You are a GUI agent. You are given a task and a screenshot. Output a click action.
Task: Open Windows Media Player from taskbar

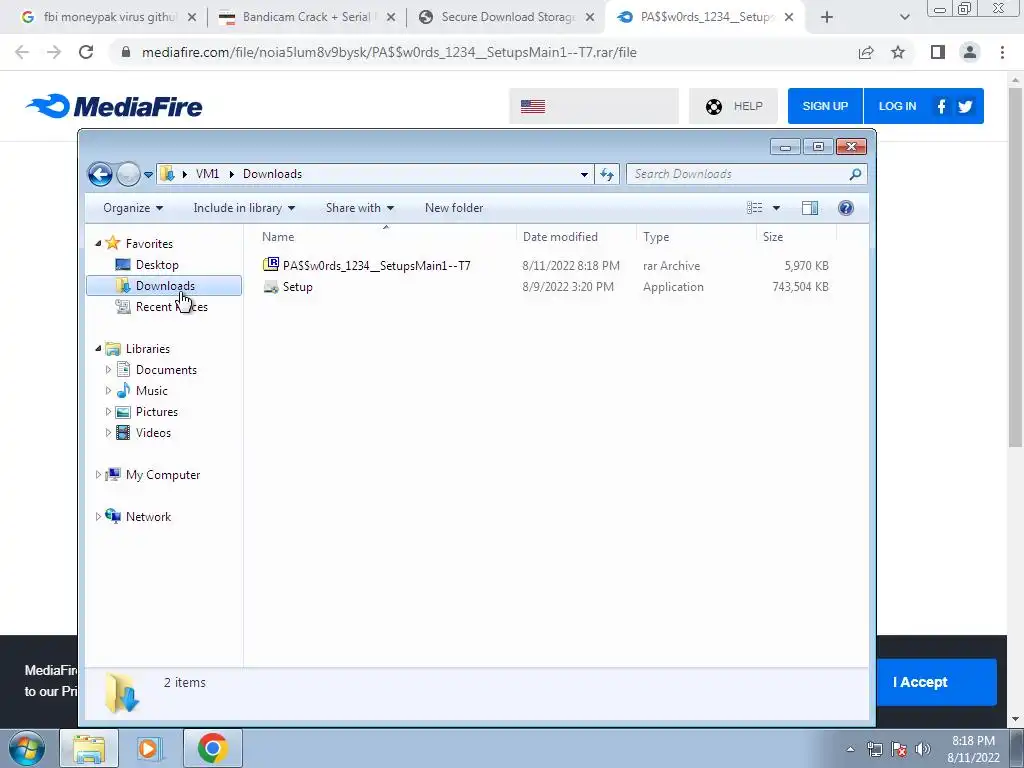pos(149,748)
